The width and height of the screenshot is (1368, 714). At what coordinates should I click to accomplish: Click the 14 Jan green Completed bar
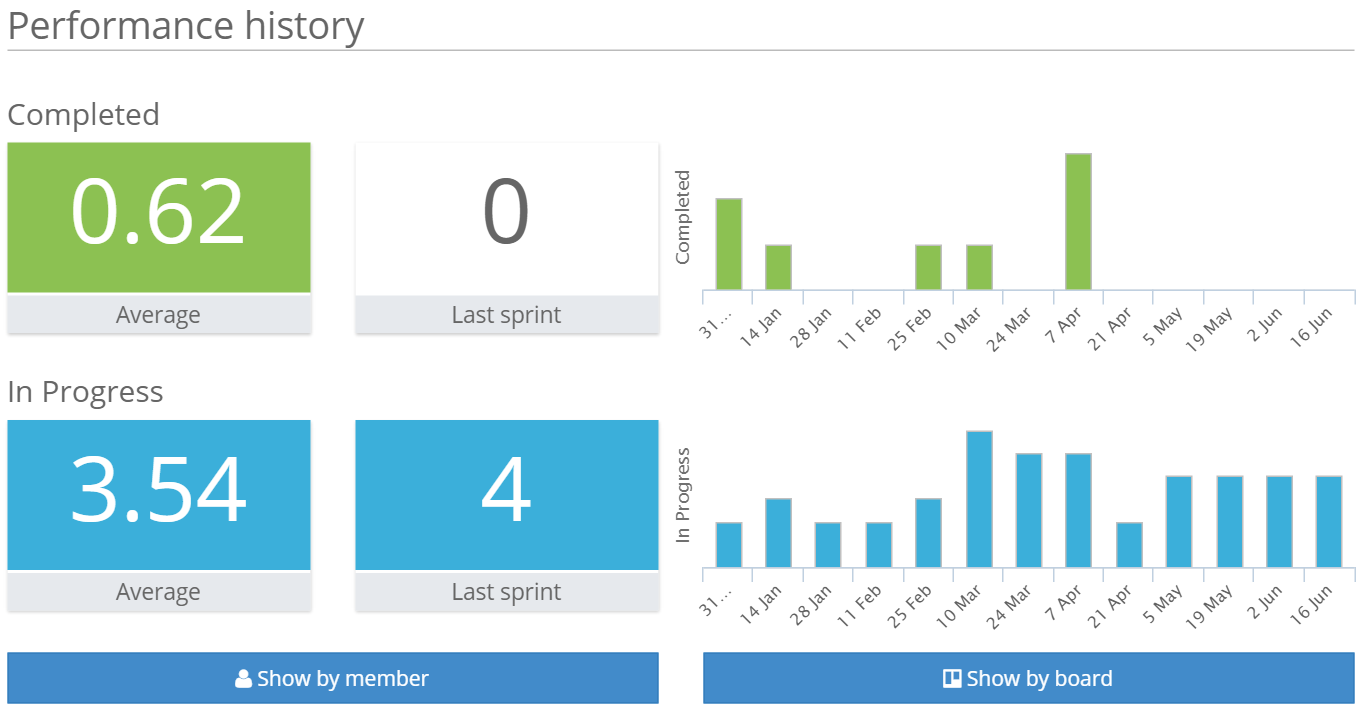coord(778,267)
